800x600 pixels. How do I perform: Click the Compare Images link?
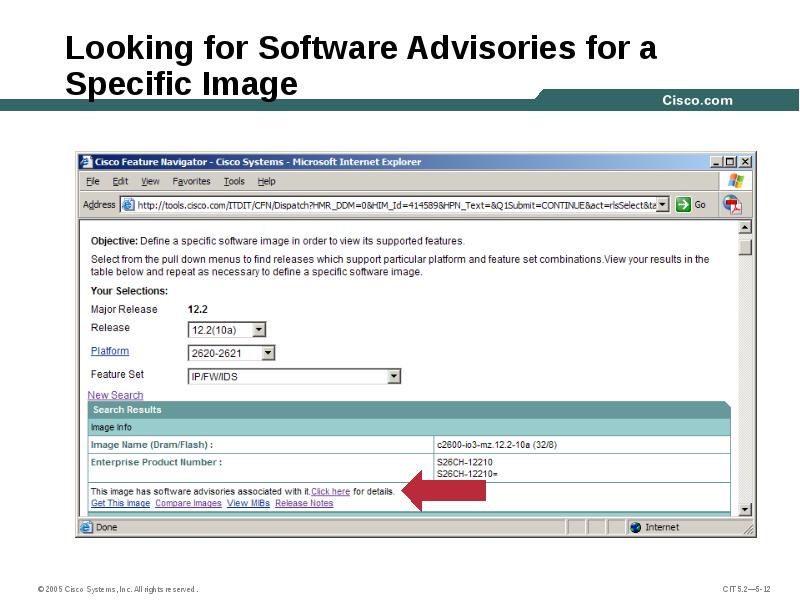pos(188,503)
